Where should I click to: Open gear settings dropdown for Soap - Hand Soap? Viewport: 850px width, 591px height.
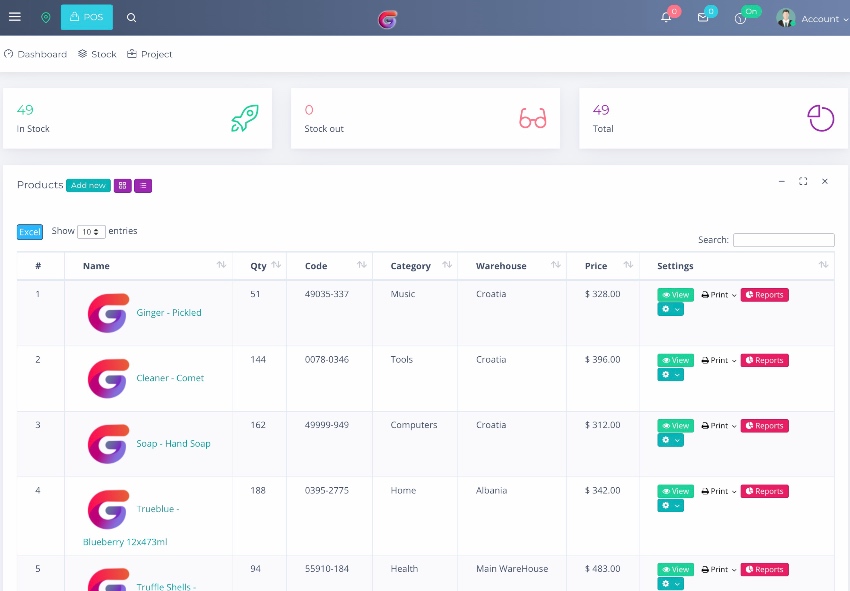[671, 440]
